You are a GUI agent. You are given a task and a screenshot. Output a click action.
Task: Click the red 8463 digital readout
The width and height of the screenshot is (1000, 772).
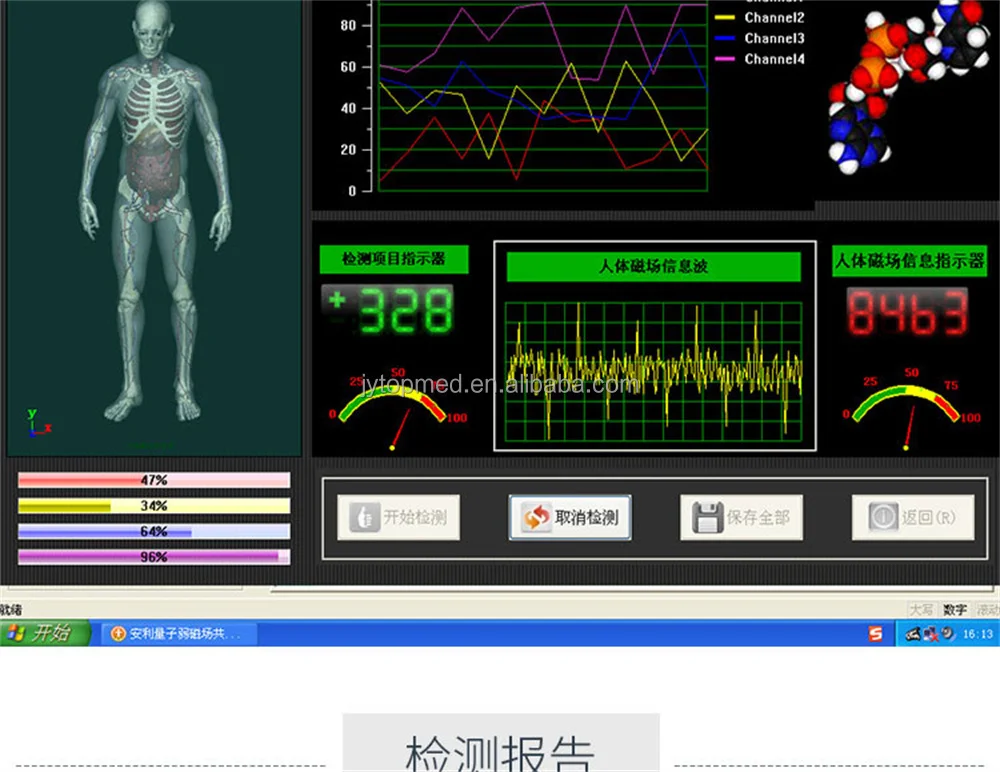(x=907, y=312)
